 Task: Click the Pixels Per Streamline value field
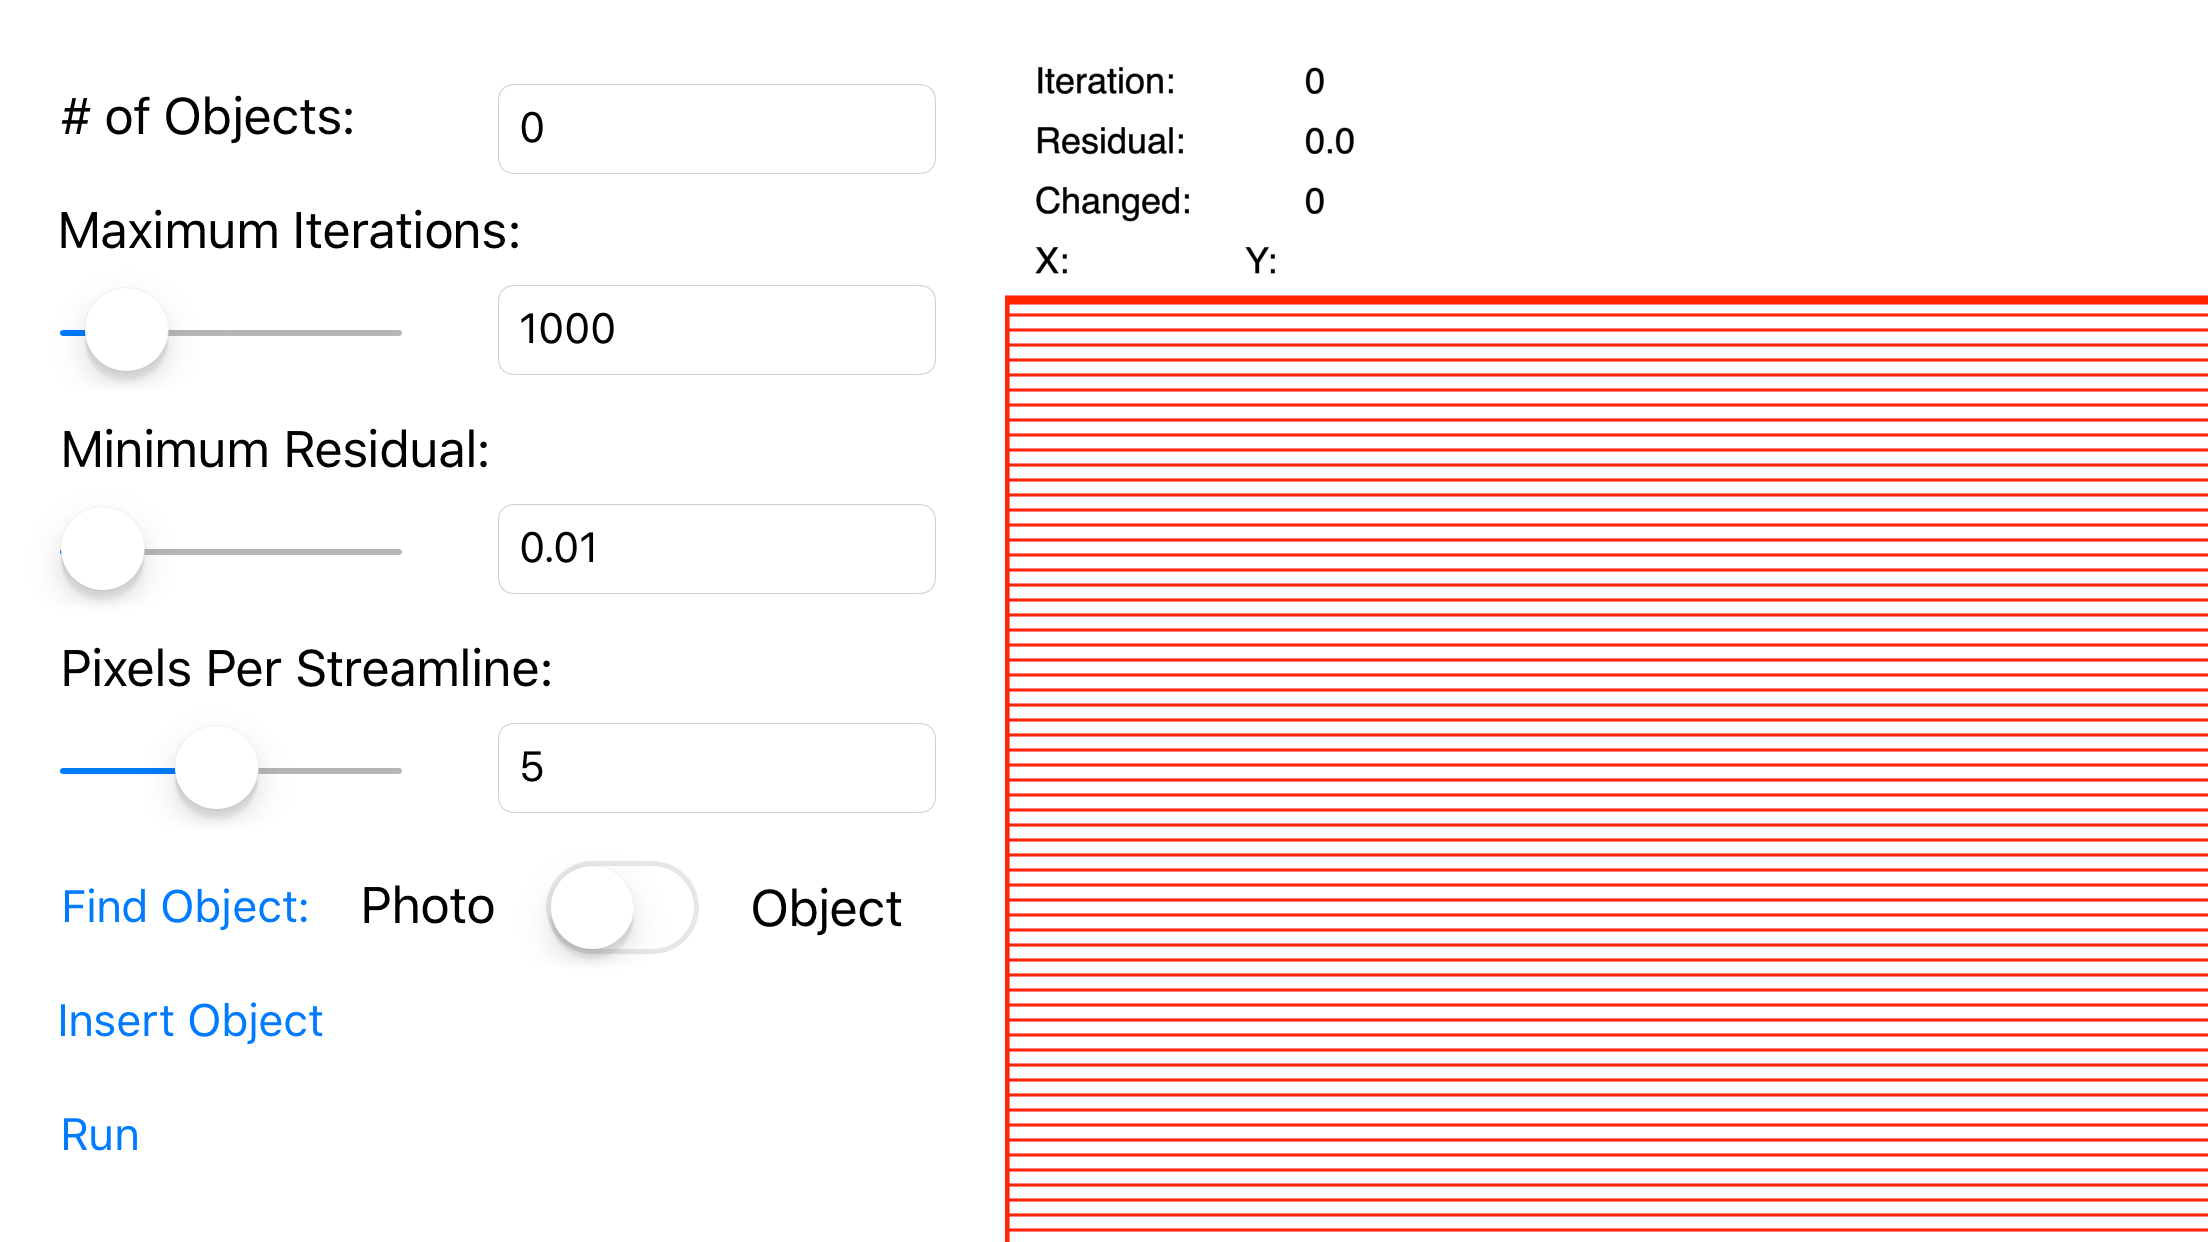tap(716, 768)
